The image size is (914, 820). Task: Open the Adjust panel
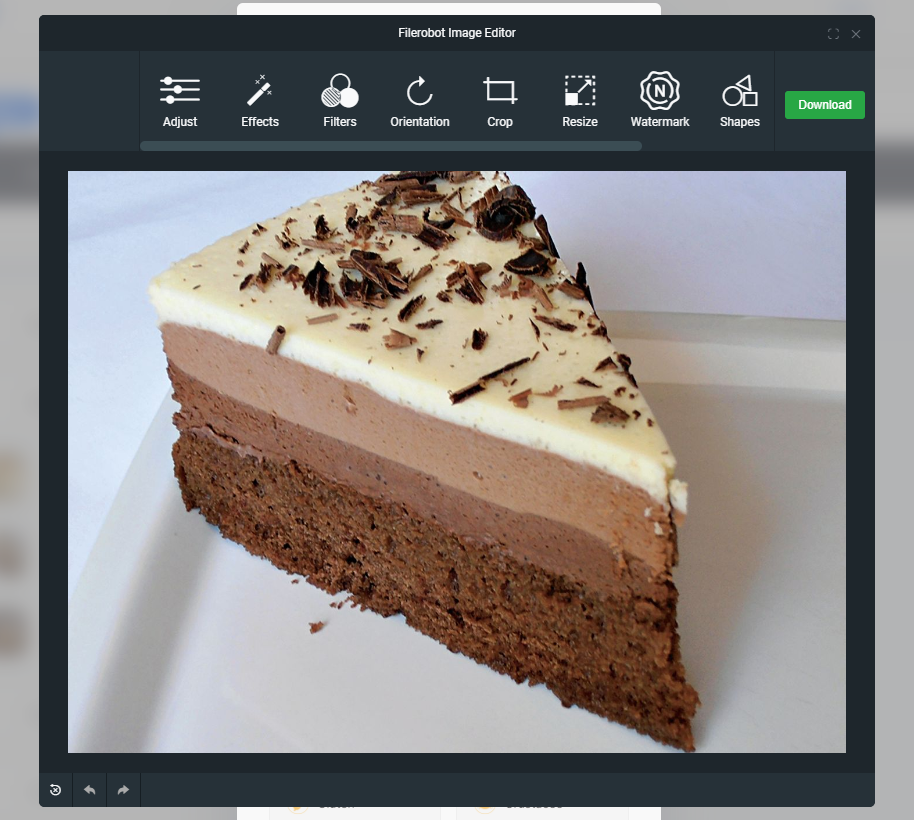(x=180, y=100)
